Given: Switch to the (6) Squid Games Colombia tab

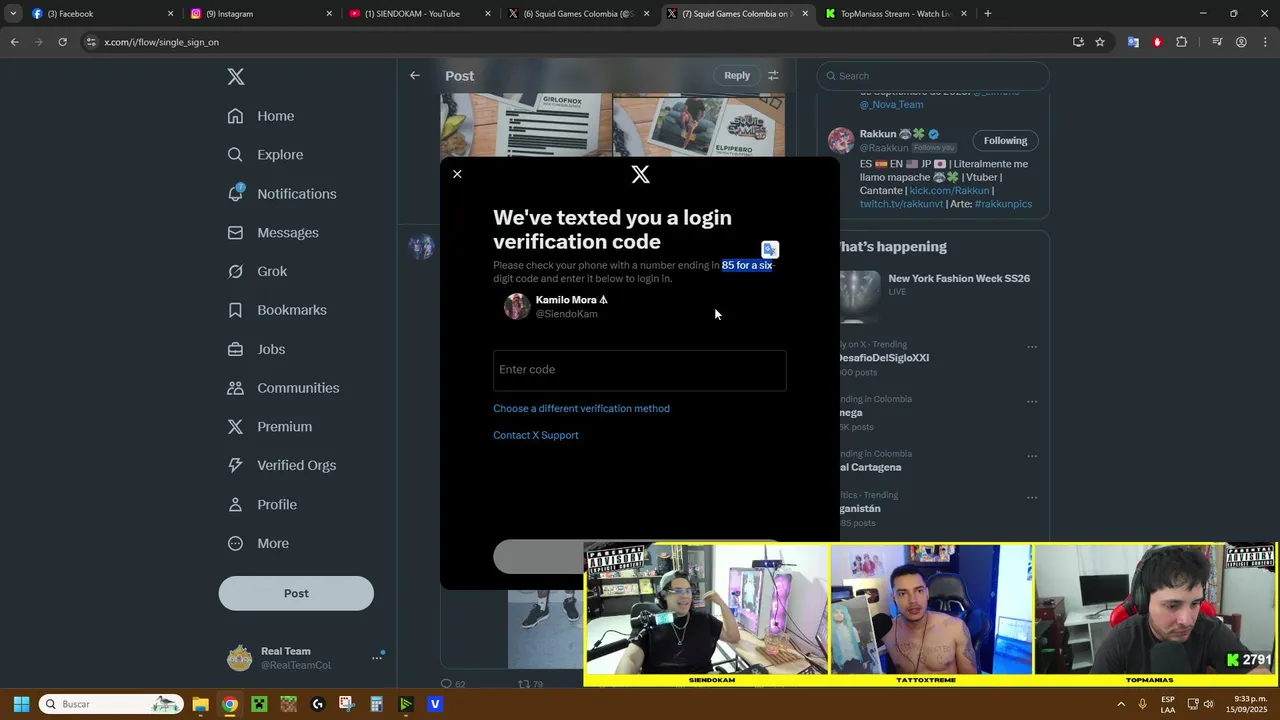Looking at the screenshot, I should pos(578,14).
